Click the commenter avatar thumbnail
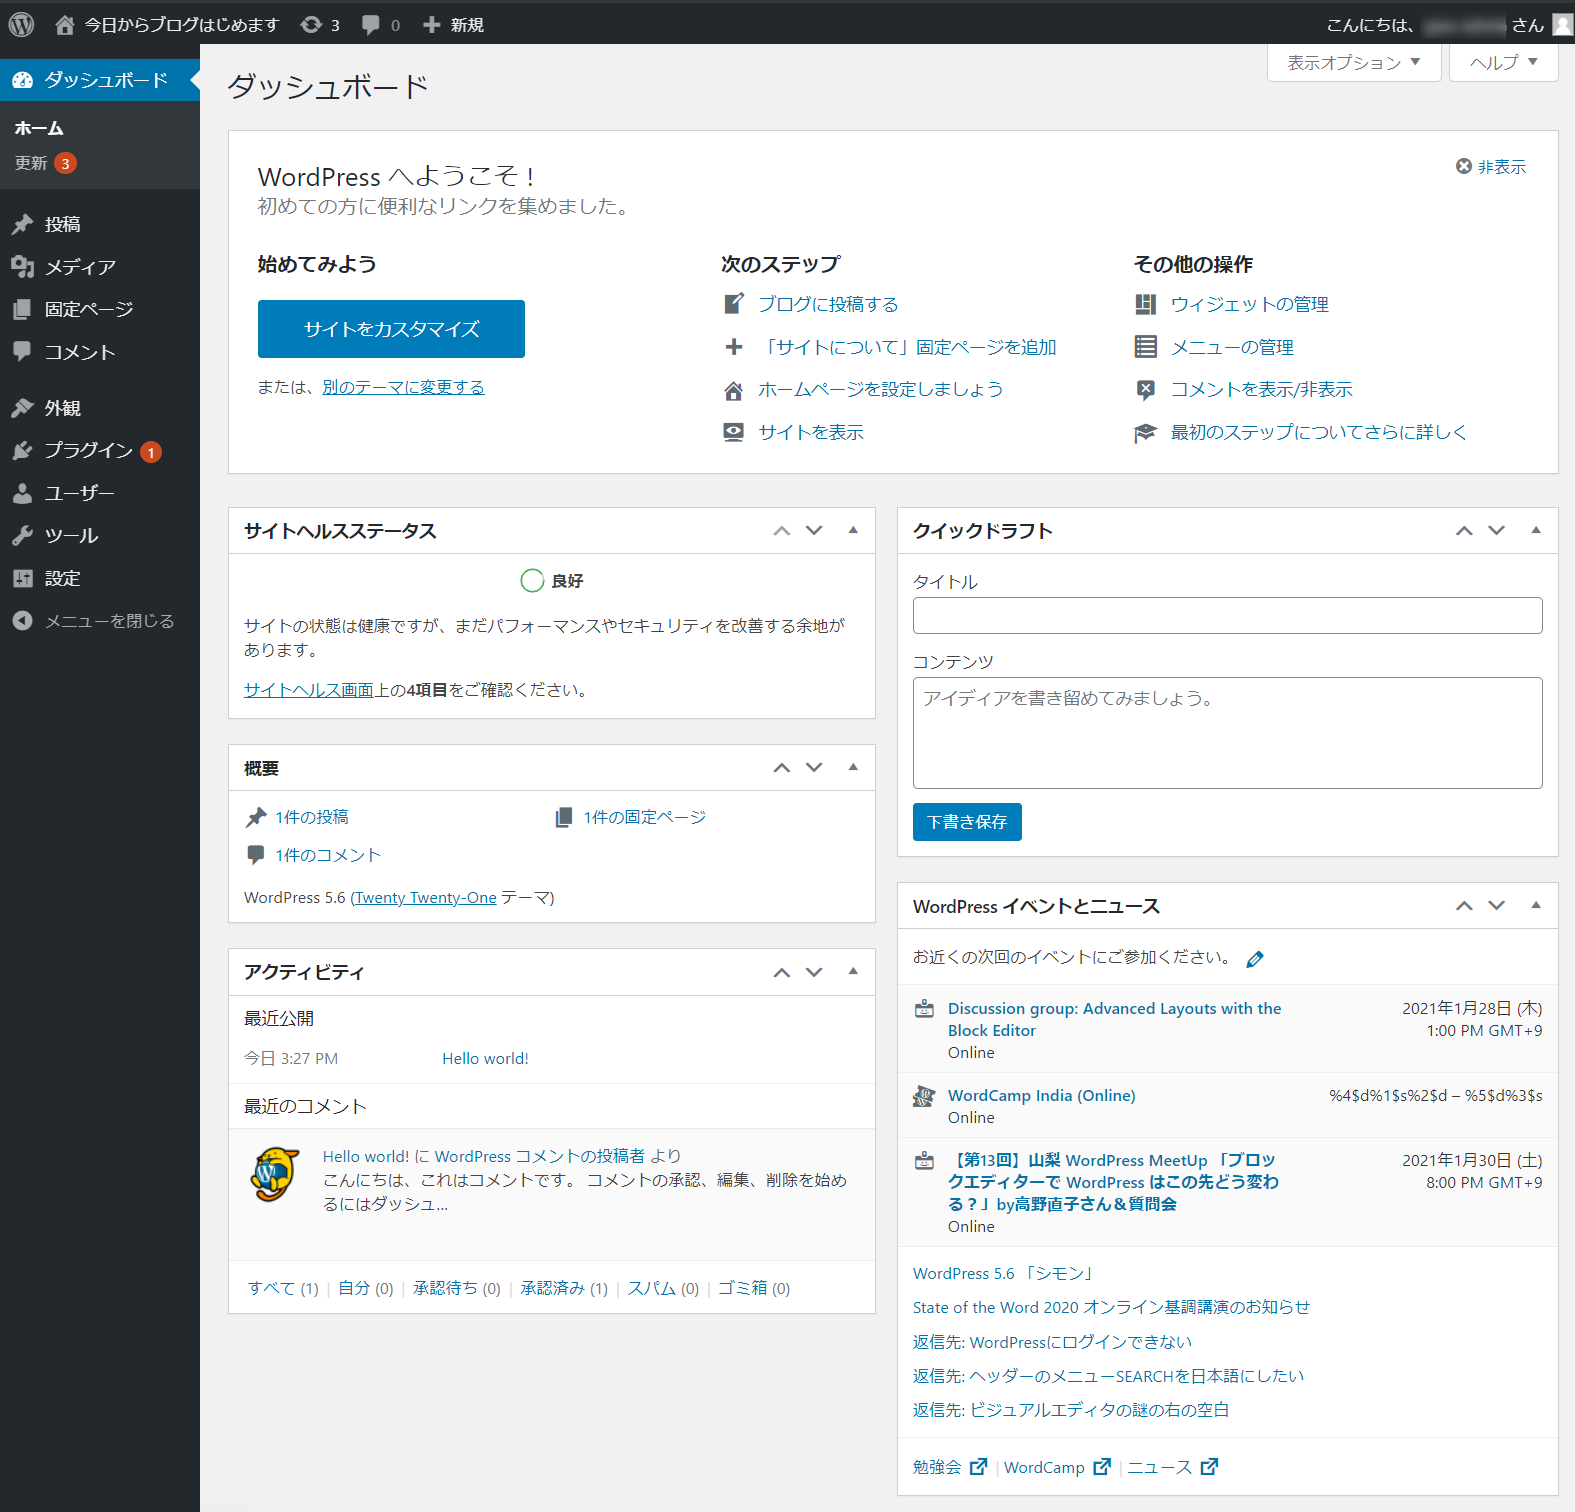 (x=274, y=1174)
